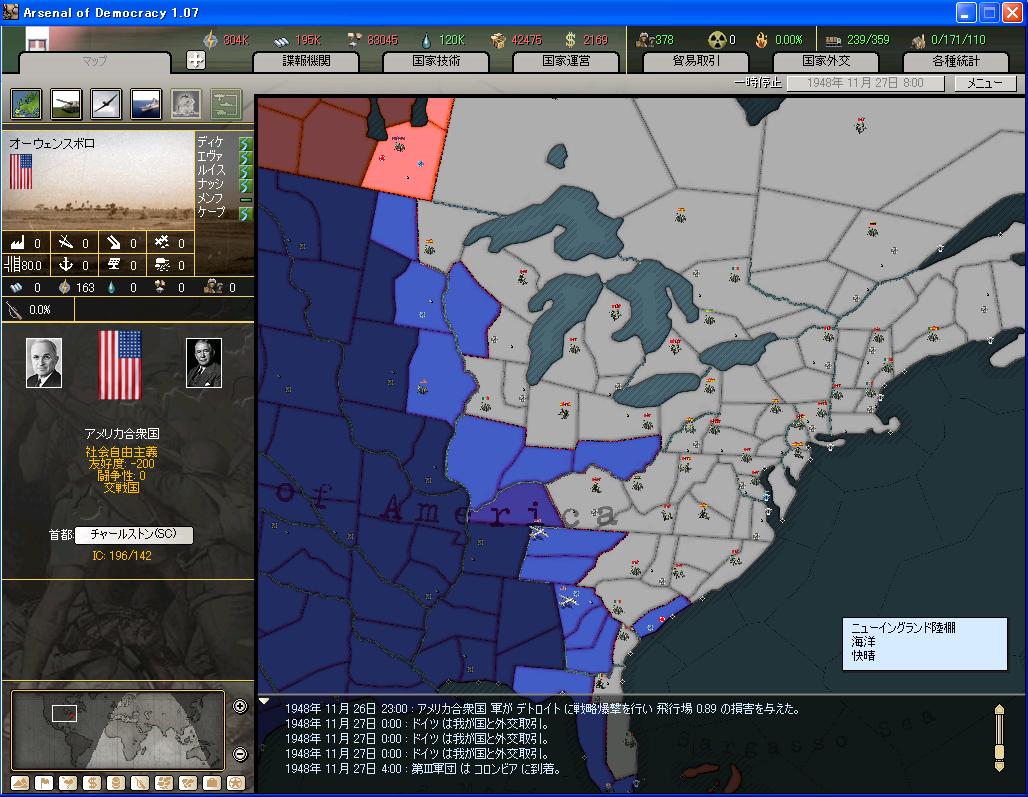Viewport: 1028px width, 797px height.
Task: Toggle the terrain map mode button
Action: tap(20, 783)
